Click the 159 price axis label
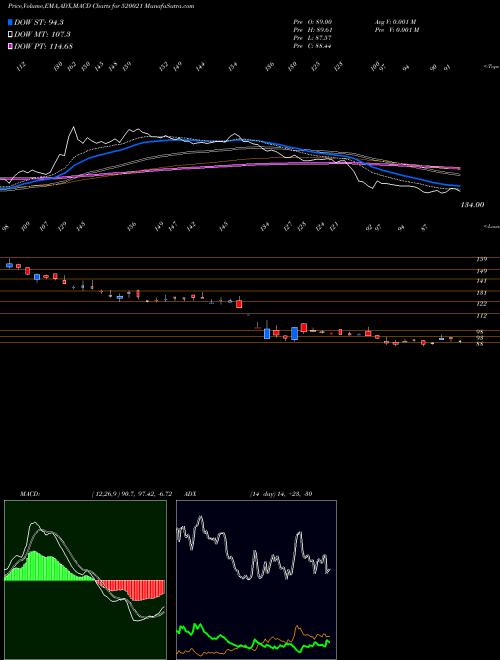The width and height of the screenshot is (500, 660). coord(482,259)
